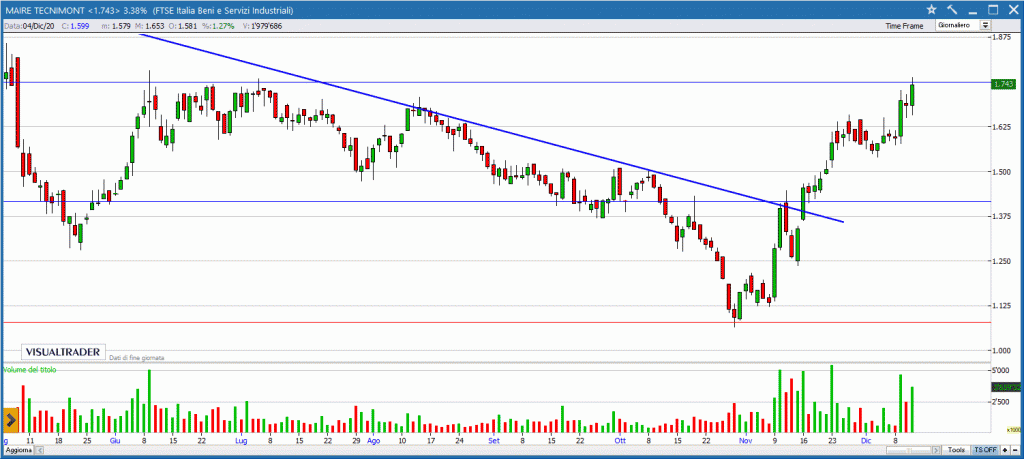The height and width of the screenshot is (459, 1024).
Task: Add chart to favorites with star icon
Action: coord(931,9)
